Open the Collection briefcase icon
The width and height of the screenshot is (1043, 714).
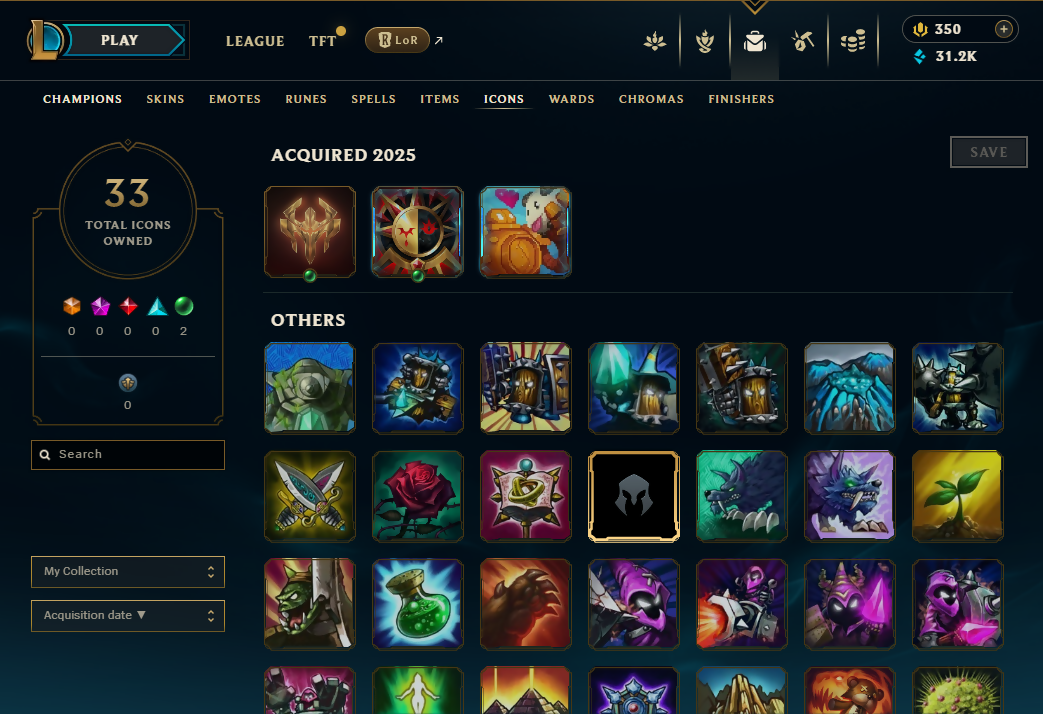pos(754,42)
